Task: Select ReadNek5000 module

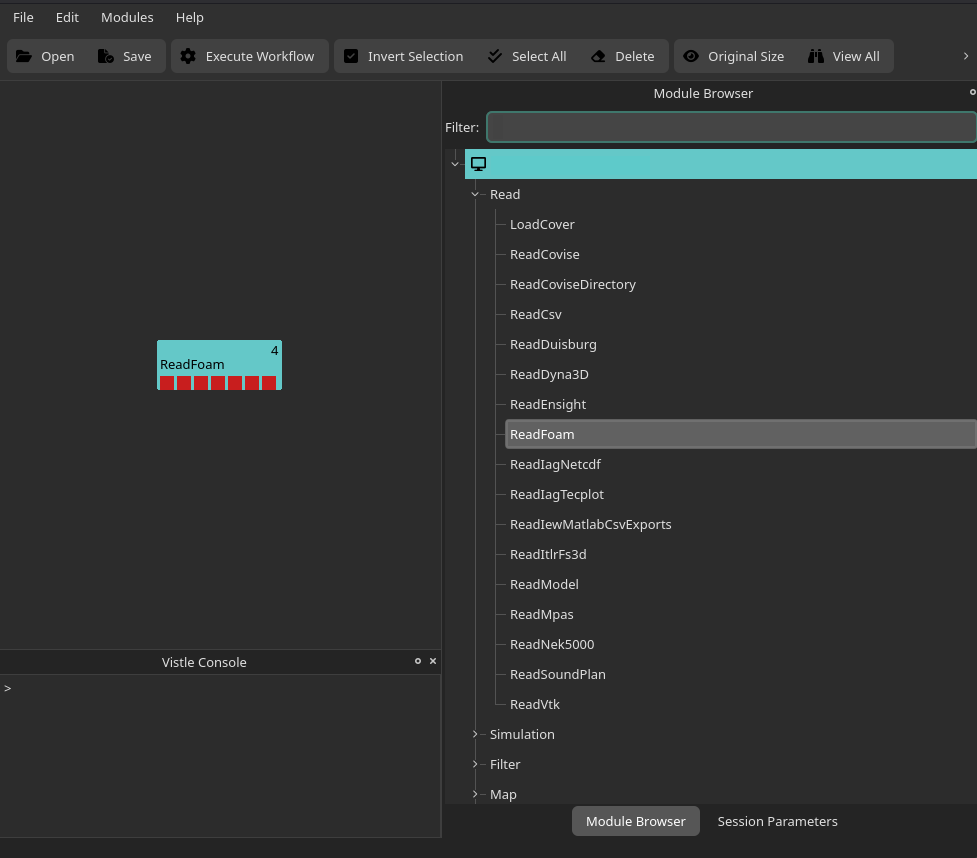Action: (x=552, y=644)
